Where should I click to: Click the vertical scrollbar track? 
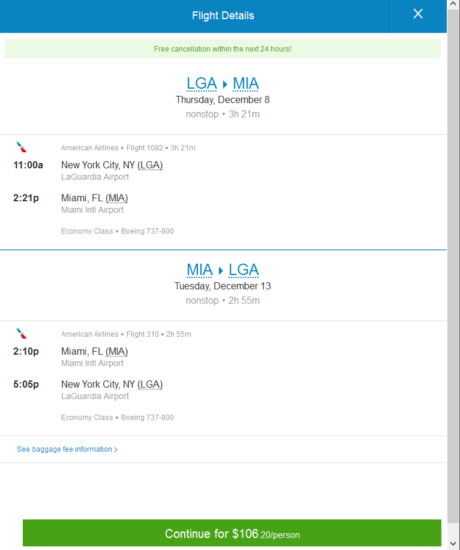[453, 274]
